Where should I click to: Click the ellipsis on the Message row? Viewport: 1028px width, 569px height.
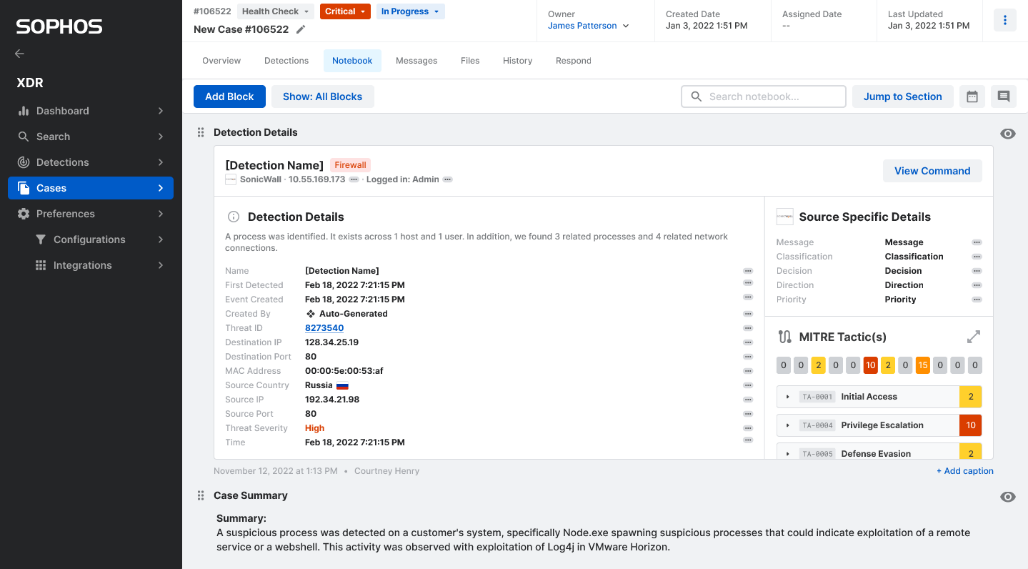977,242
